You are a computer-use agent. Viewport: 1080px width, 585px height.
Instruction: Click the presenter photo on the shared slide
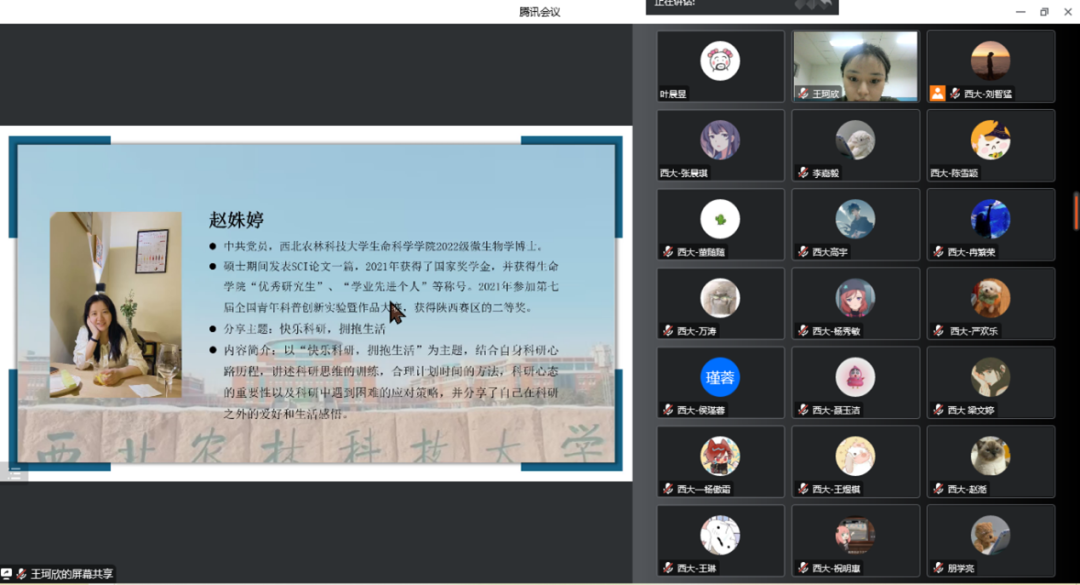[116, 305]
